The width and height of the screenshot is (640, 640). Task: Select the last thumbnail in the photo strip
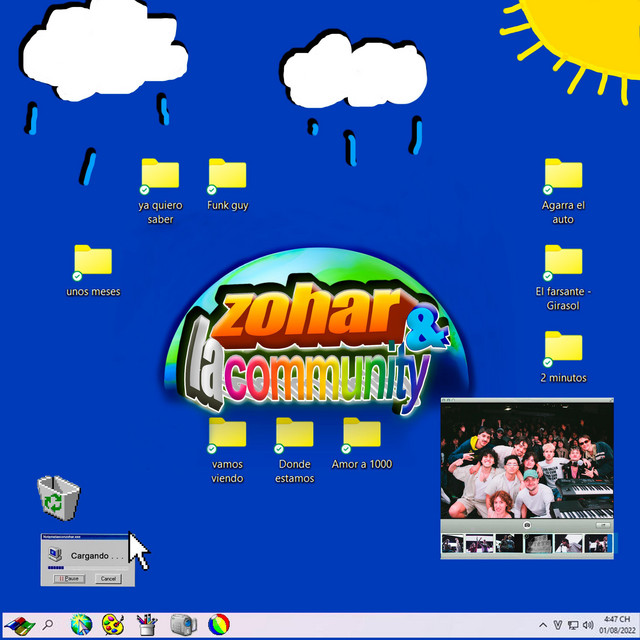tap(597, 543)
